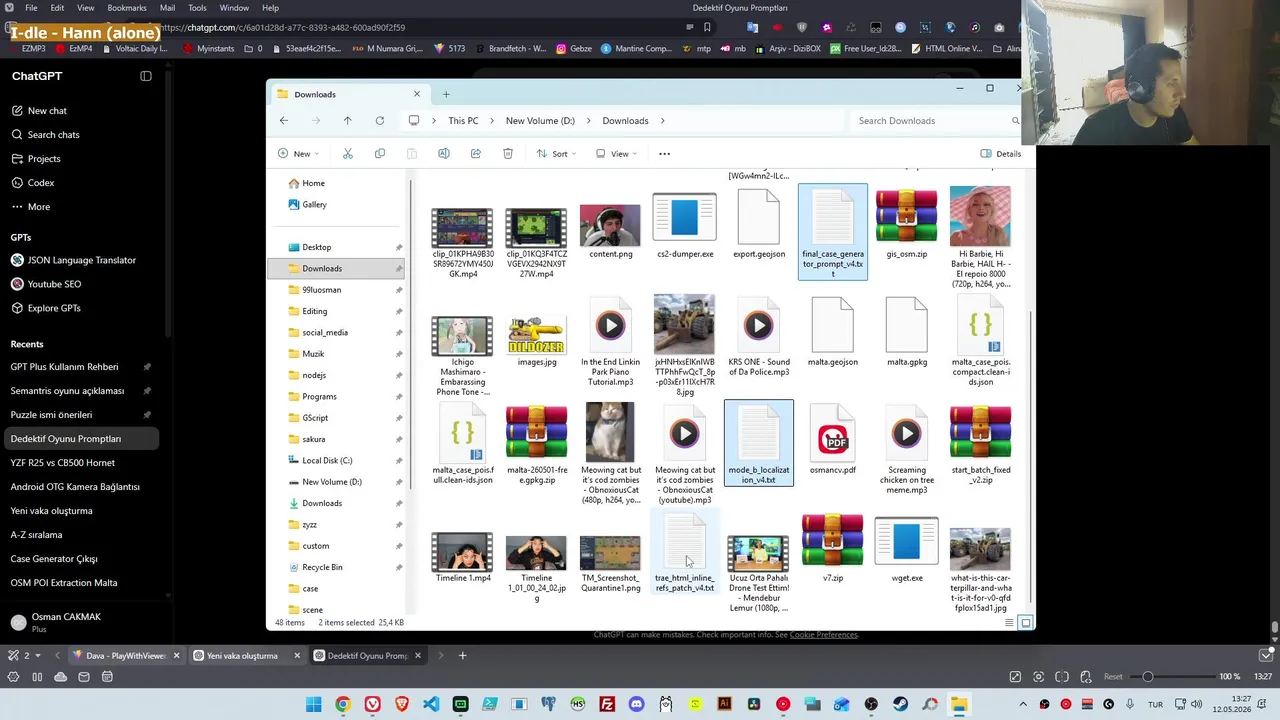Start a New chat in ChatGPT sidebar

tap(47, 111)
